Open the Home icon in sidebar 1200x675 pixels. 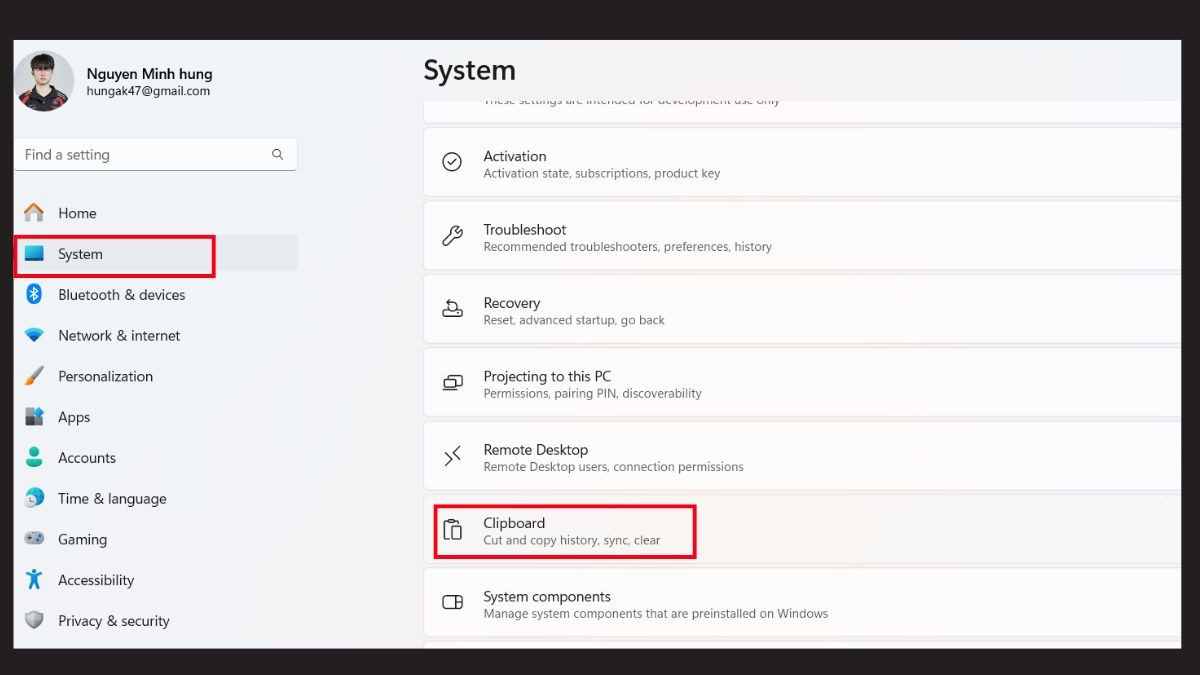coord(34,213)
